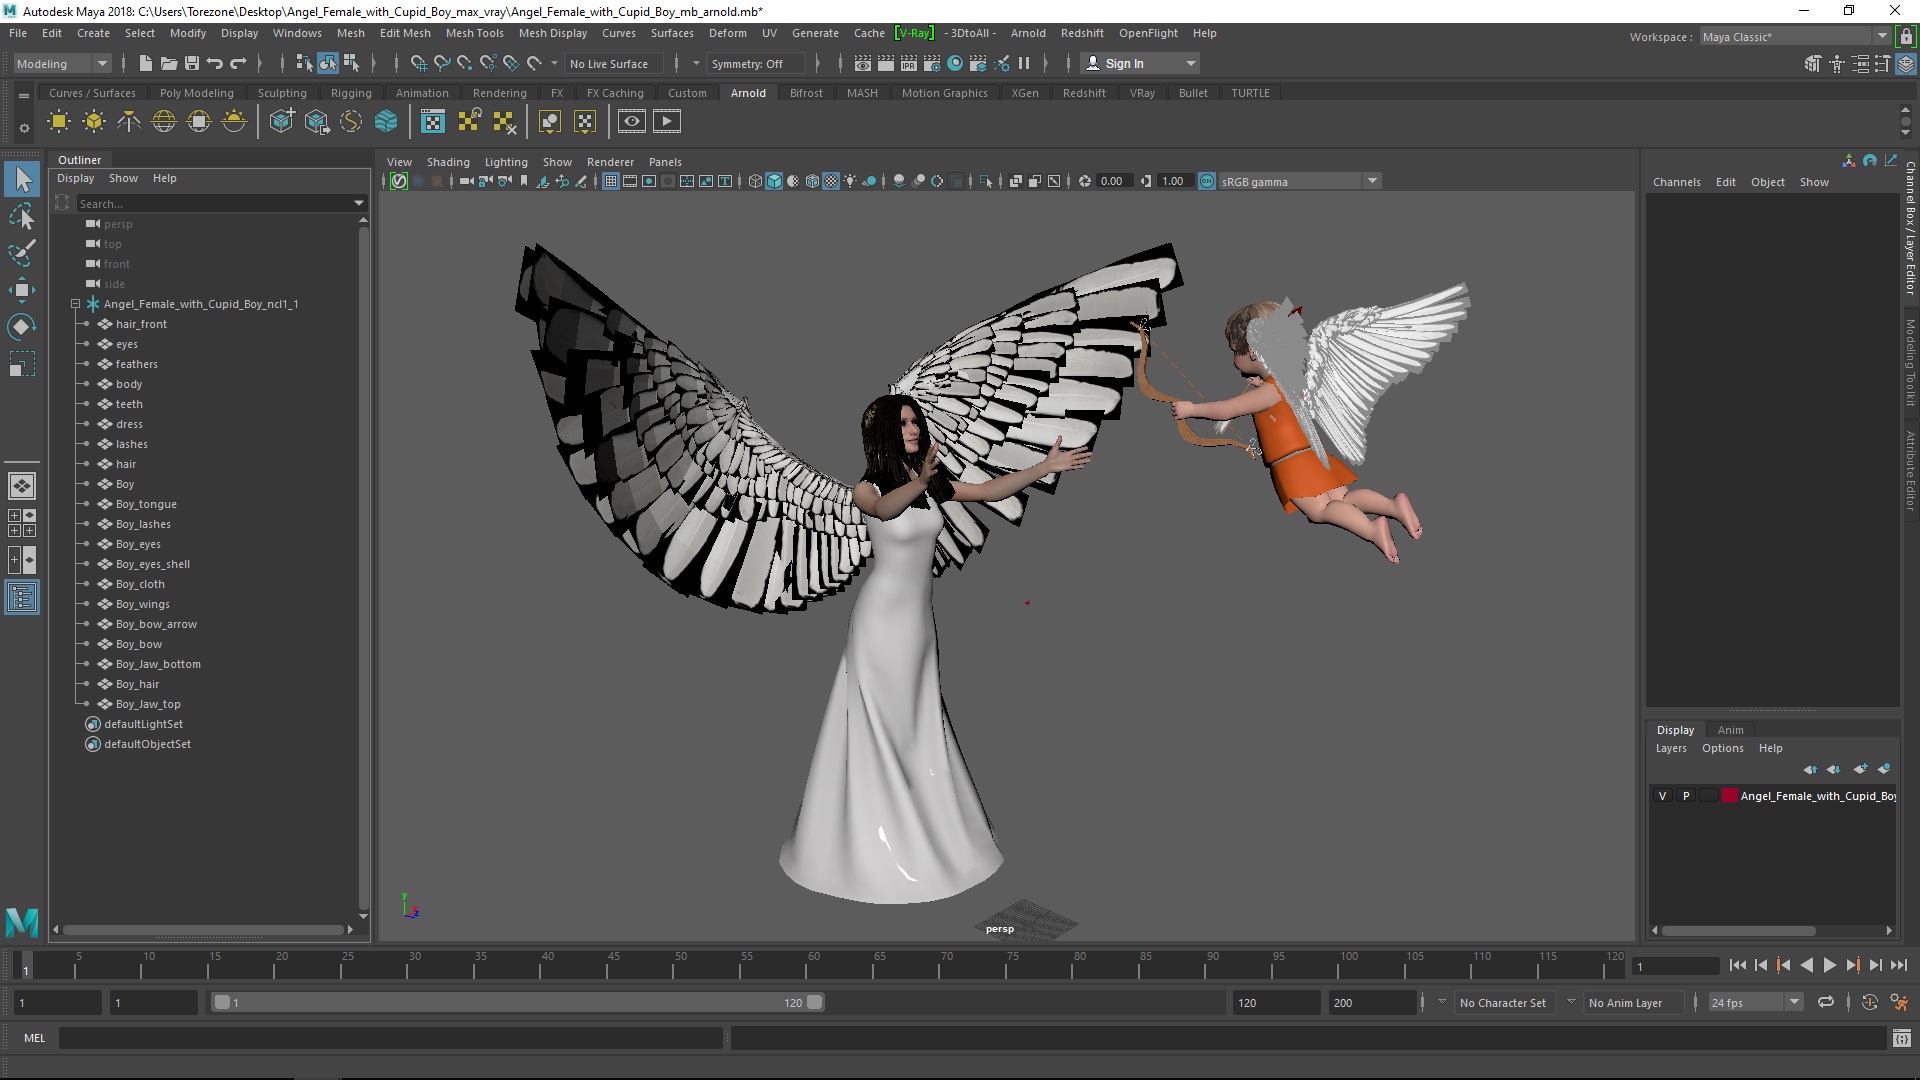Activate the Move tool in toolbox
This screenshot has height=1080, width=1920.
click(22, 290)
